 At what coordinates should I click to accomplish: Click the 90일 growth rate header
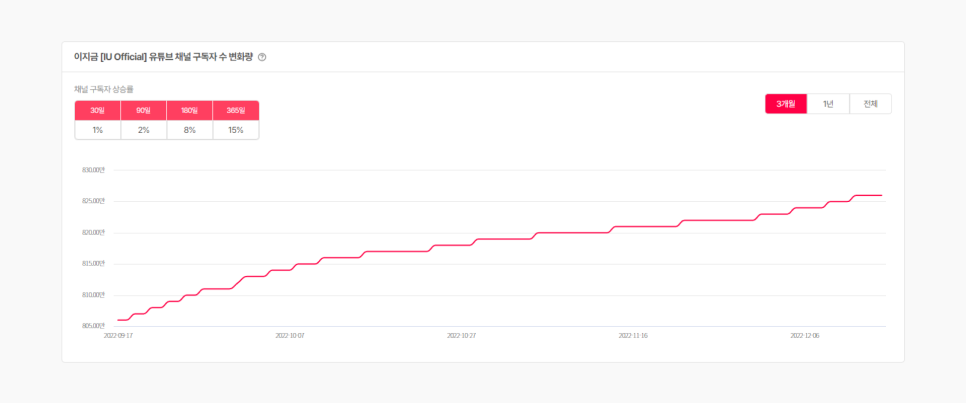coord(144,111)
